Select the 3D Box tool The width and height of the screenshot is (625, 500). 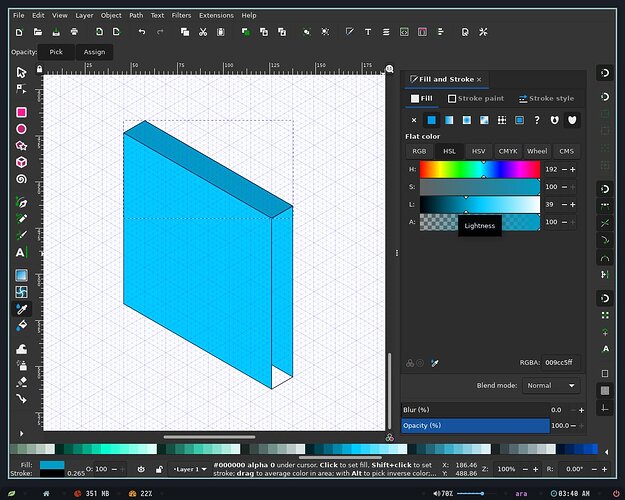click(22, 162)
